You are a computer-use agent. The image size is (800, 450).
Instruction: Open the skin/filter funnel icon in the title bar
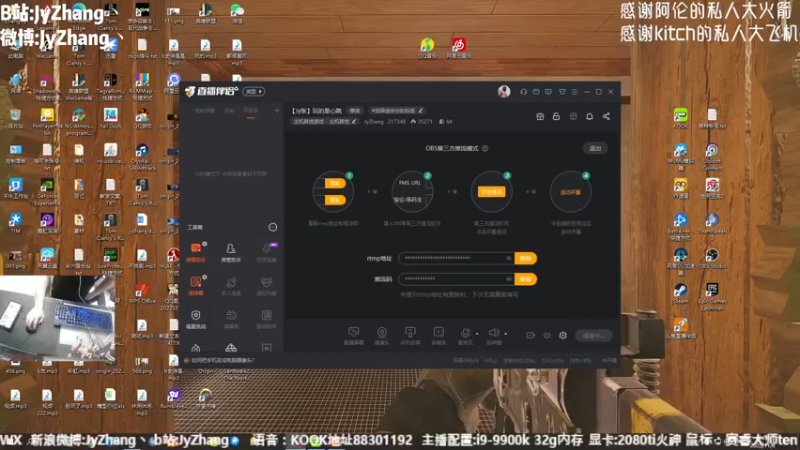pos(562,92)
